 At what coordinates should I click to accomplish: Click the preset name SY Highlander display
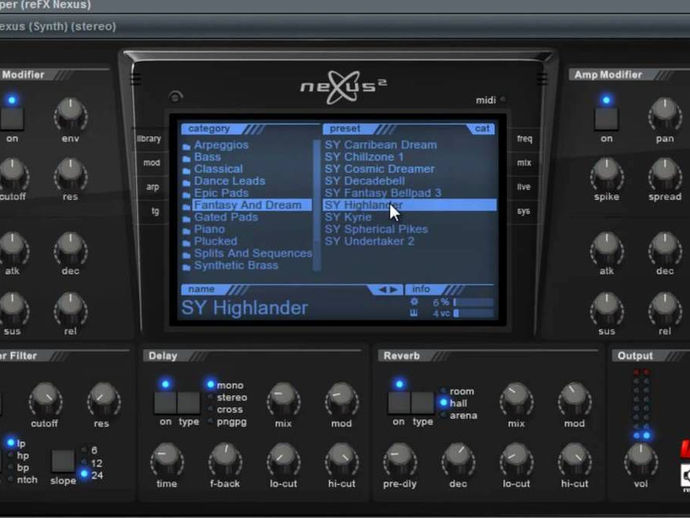click(245, 308)
